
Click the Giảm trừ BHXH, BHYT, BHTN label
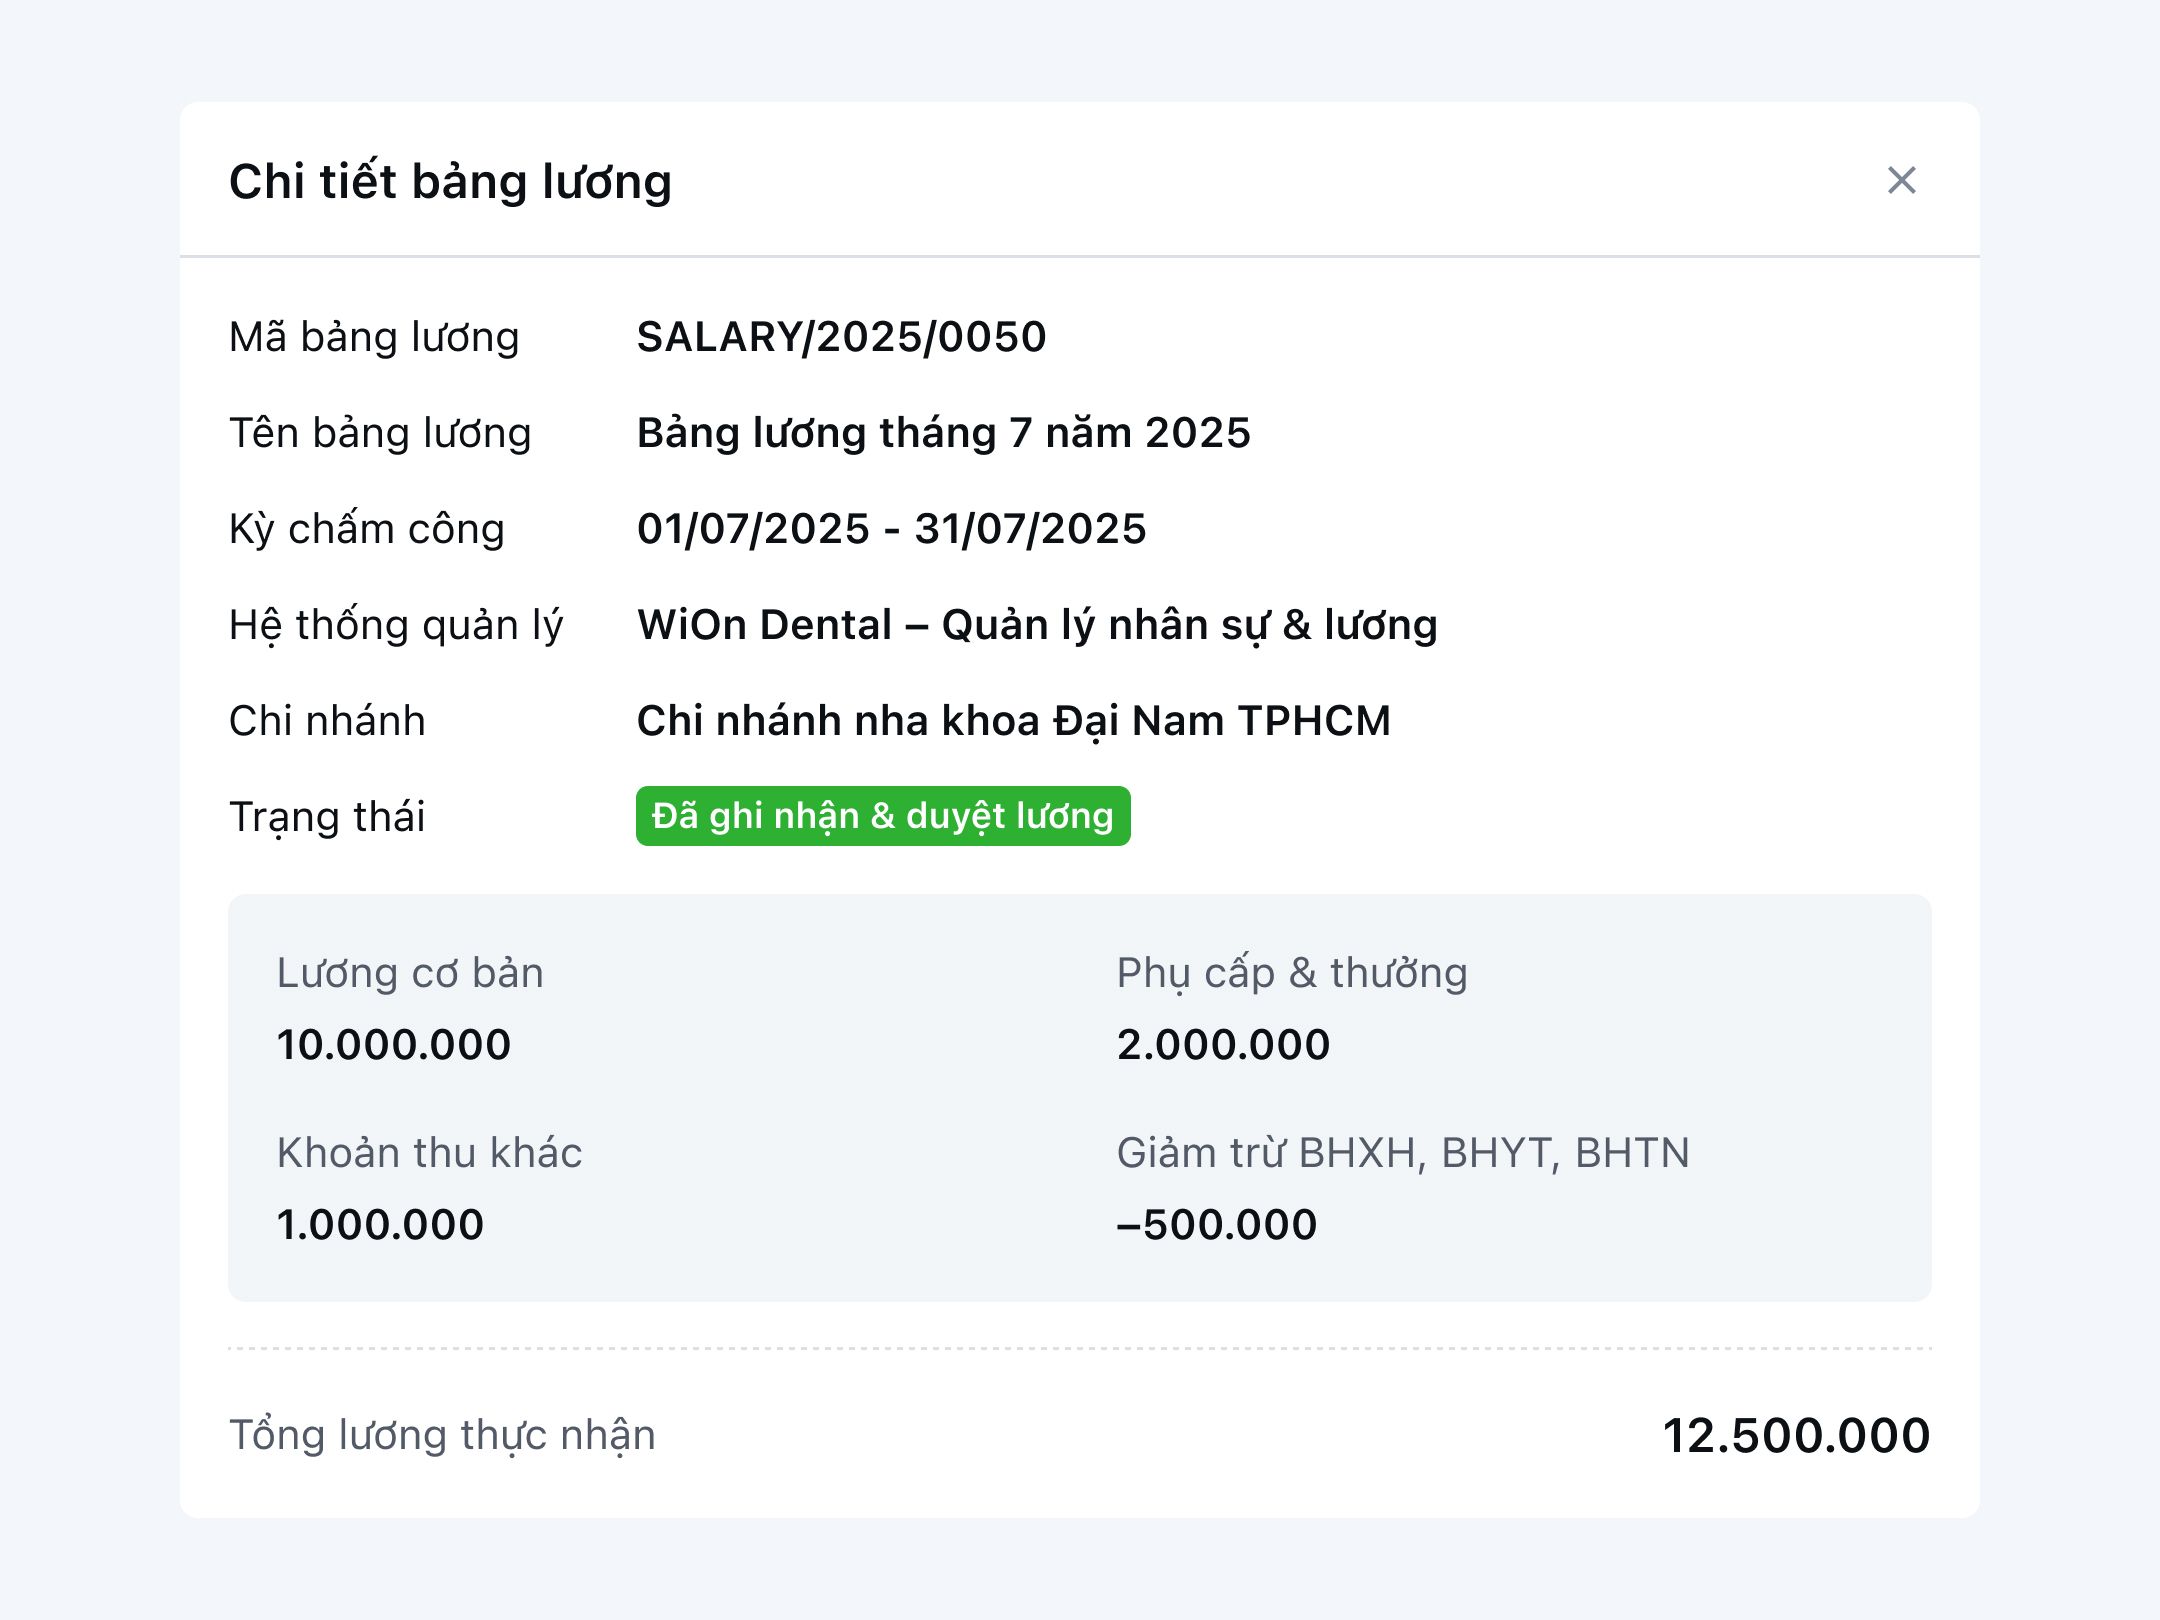(x=1402, y=1153)
